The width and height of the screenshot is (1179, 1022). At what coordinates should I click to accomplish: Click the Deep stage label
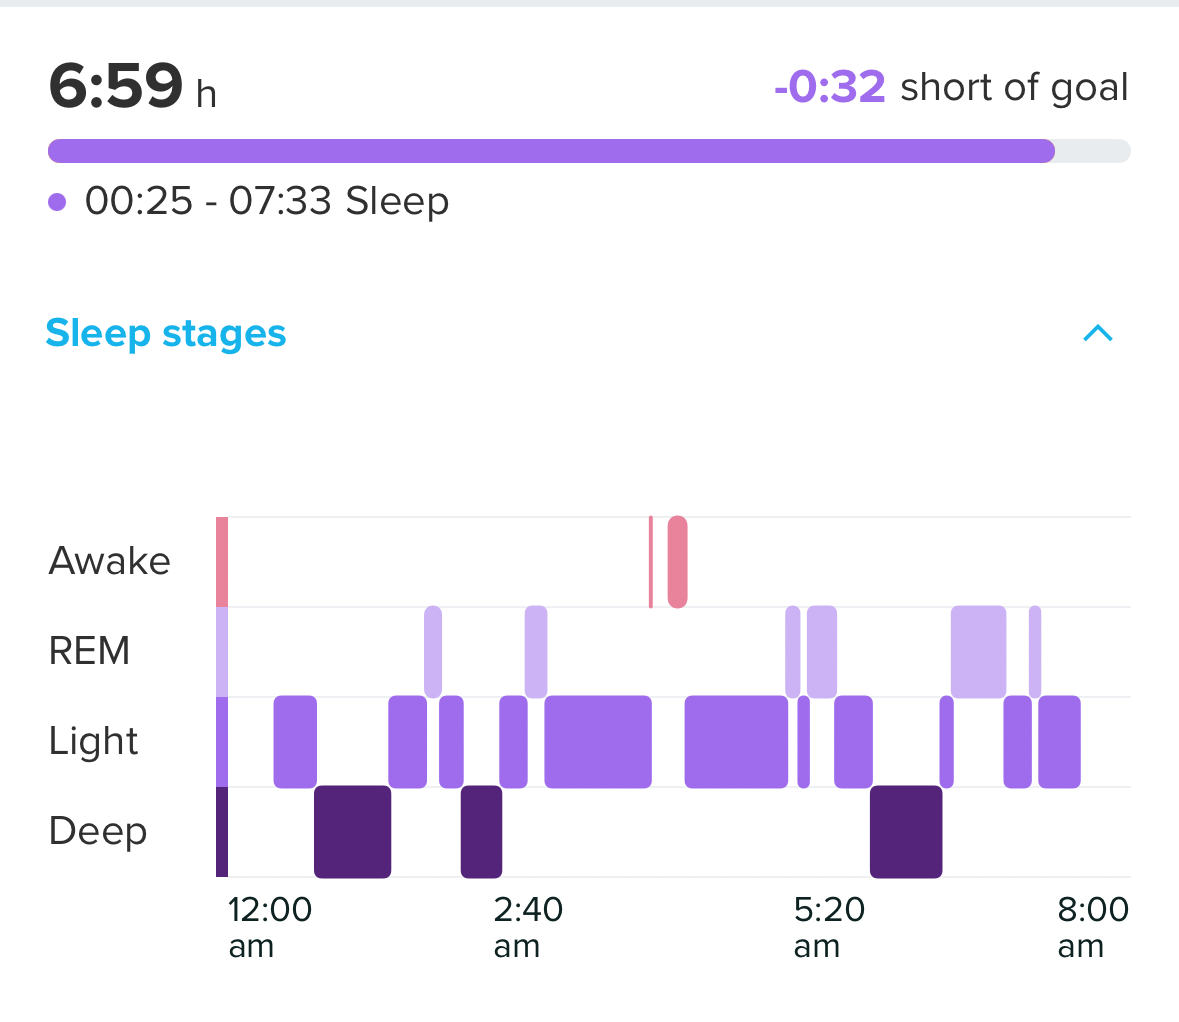pyautogui.click(x=98, y=831)
